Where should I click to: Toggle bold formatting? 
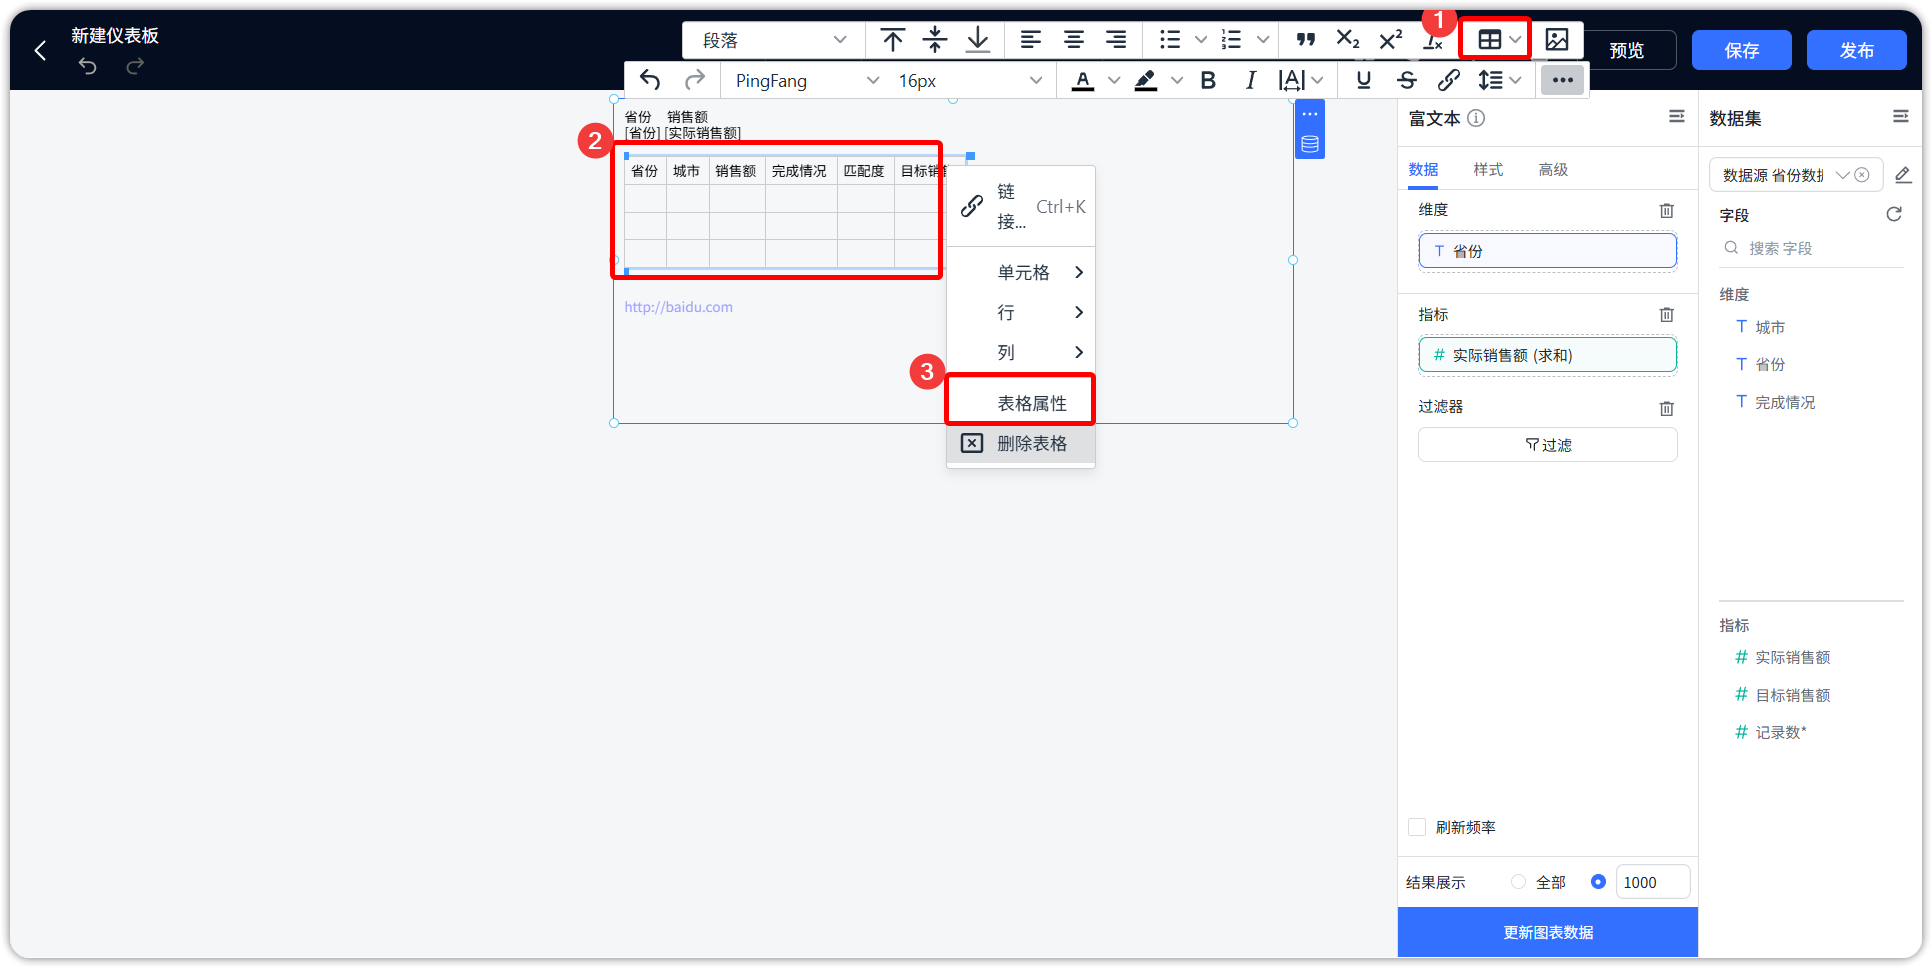1208,80
